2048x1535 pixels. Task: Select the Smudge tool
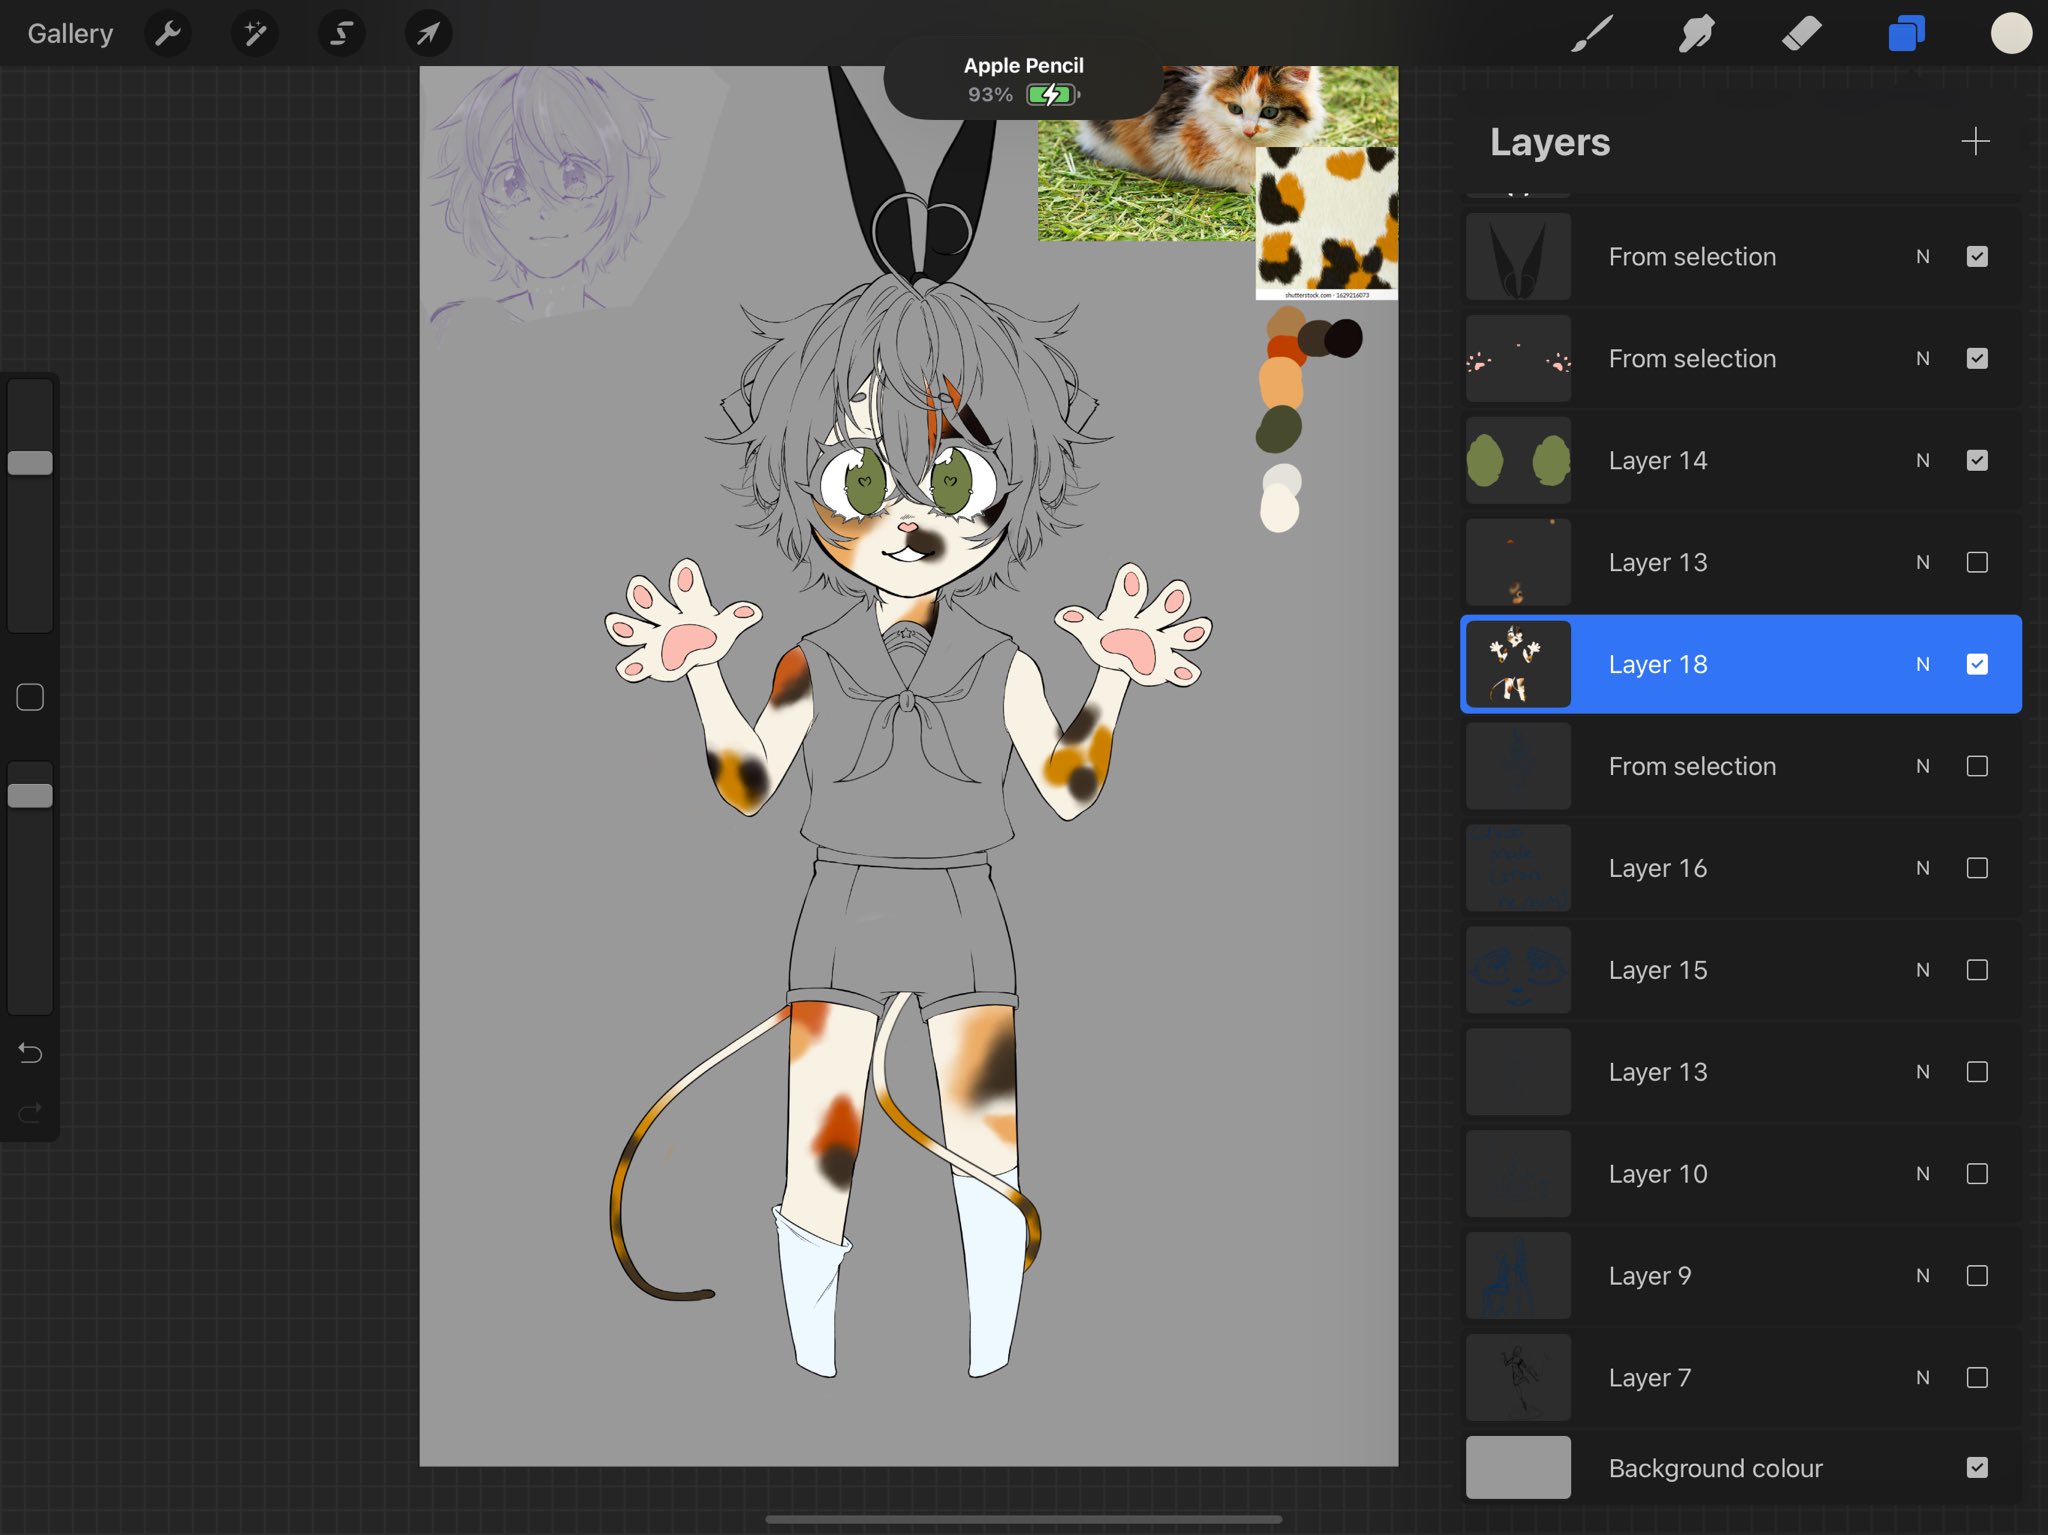point(1696,33)
